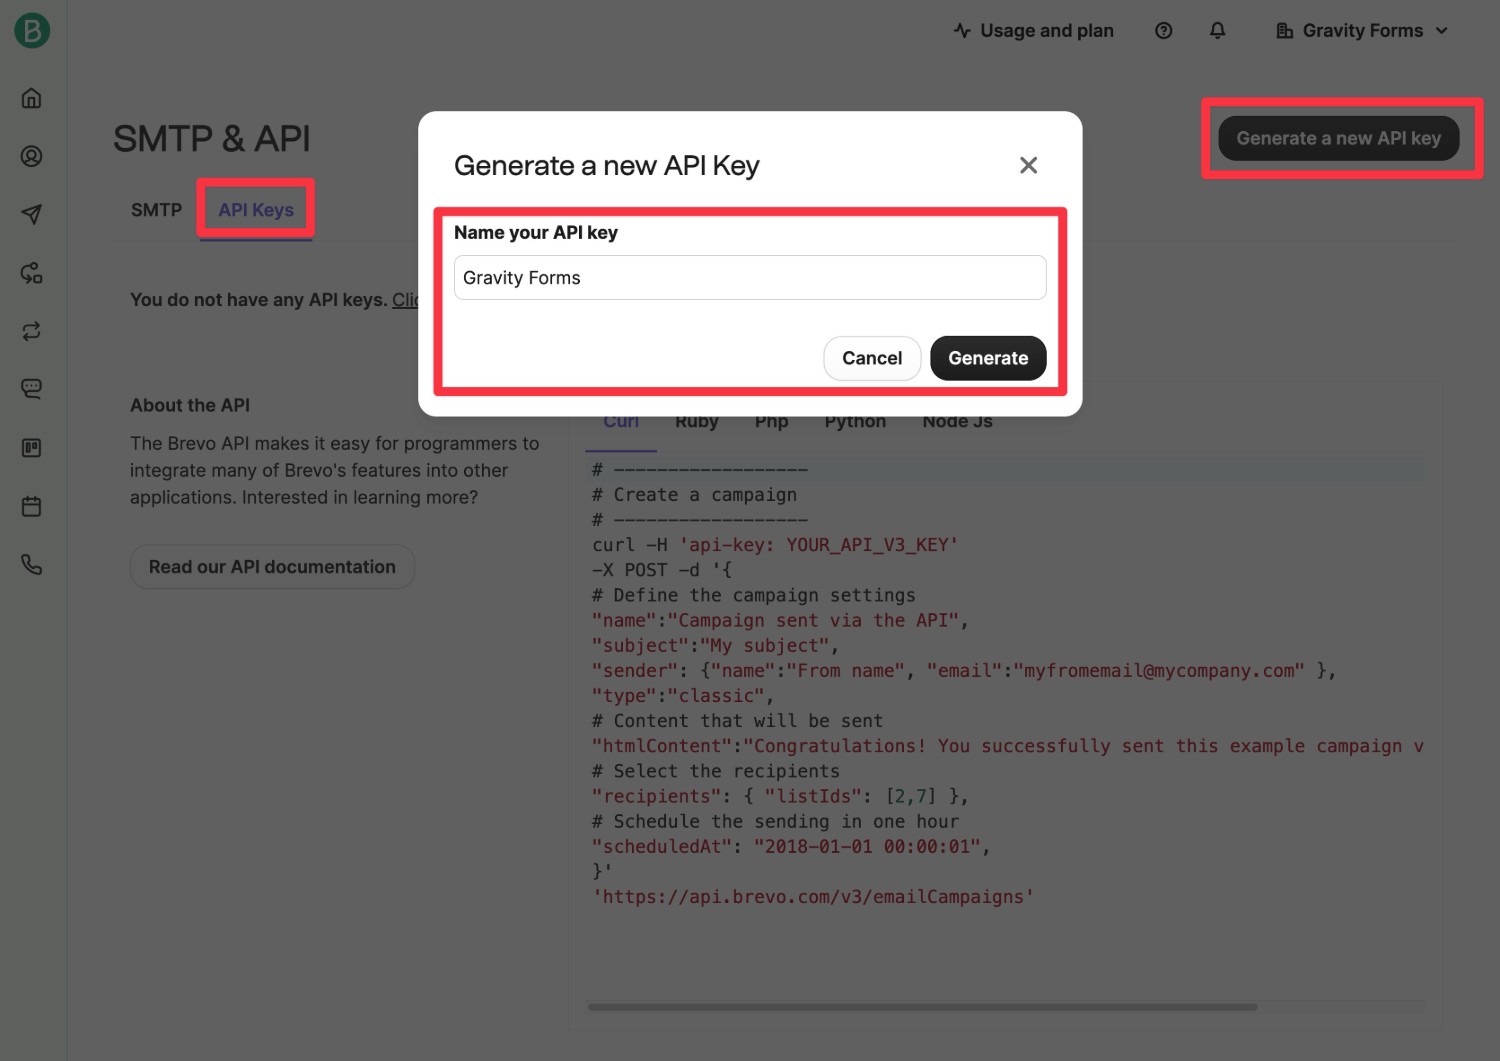
Task: Select the API Keys tab
Action: (256, 210)
